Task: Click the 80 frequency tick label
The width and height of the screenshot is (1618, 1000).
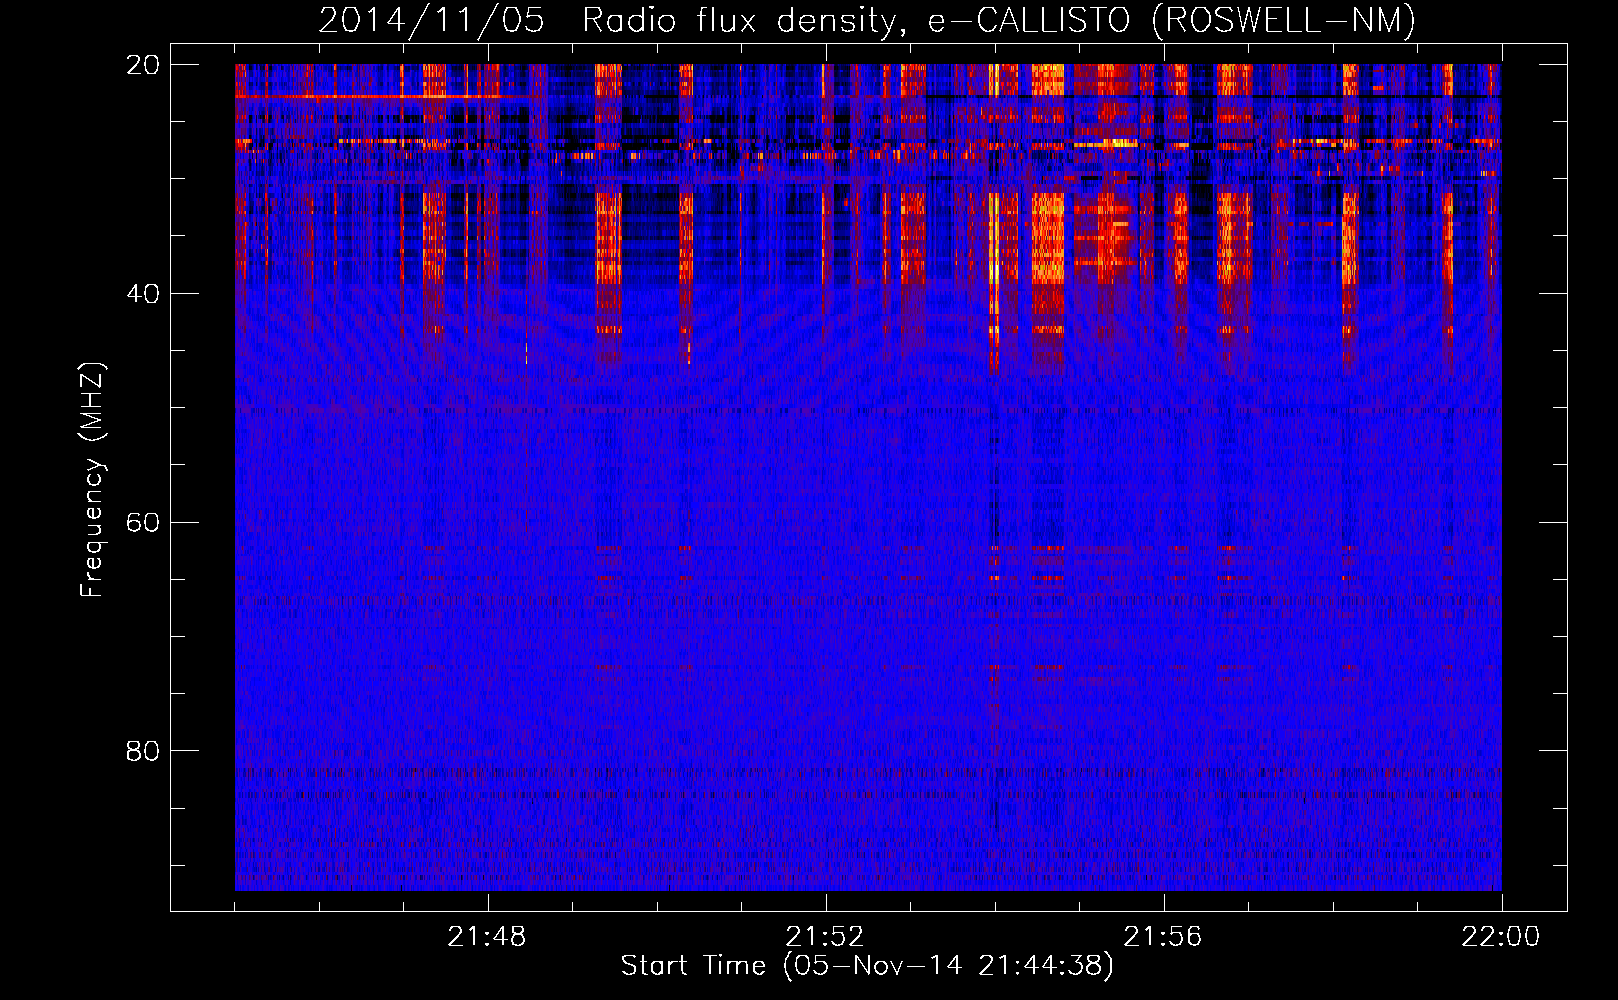Action: [143, 751]
